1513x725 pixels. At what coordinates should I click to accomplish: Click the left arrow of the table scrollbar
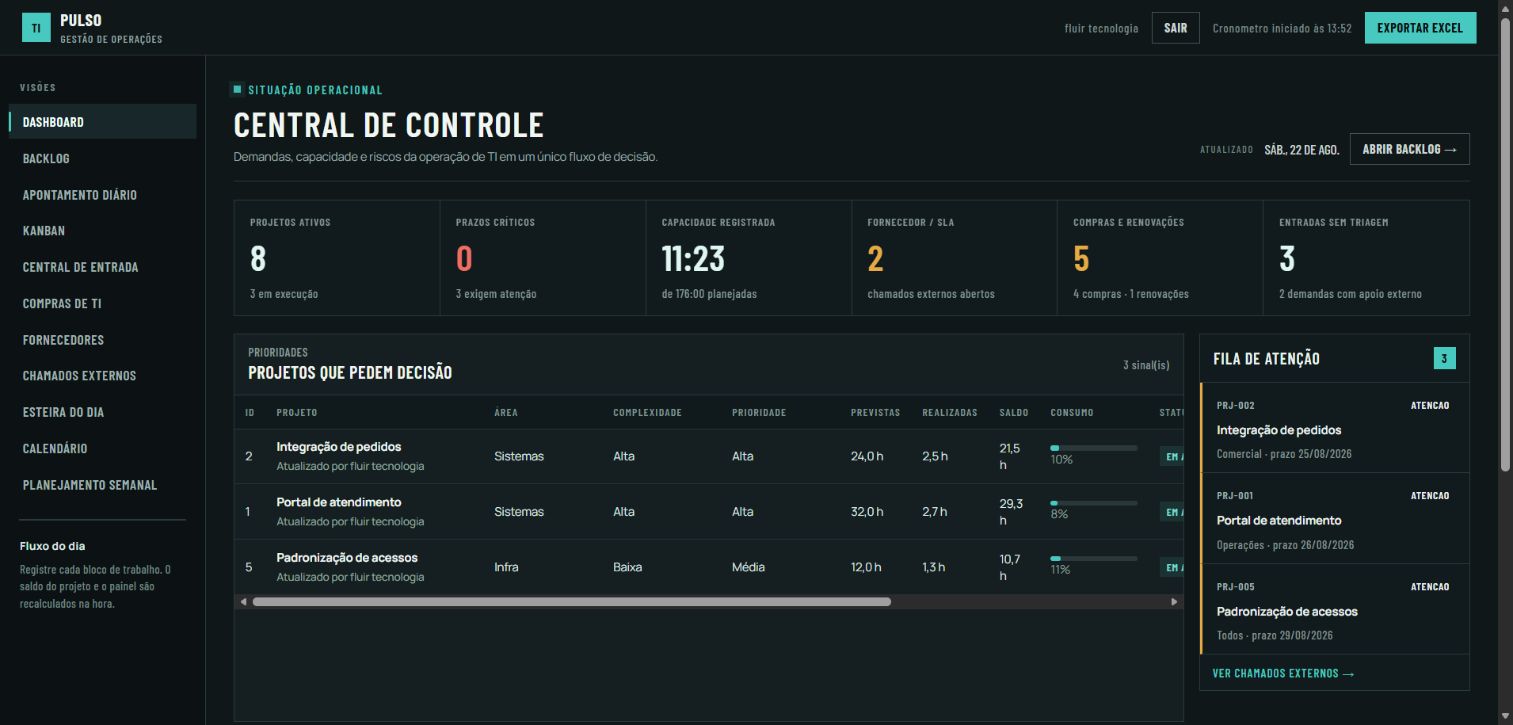pos(243,602)
